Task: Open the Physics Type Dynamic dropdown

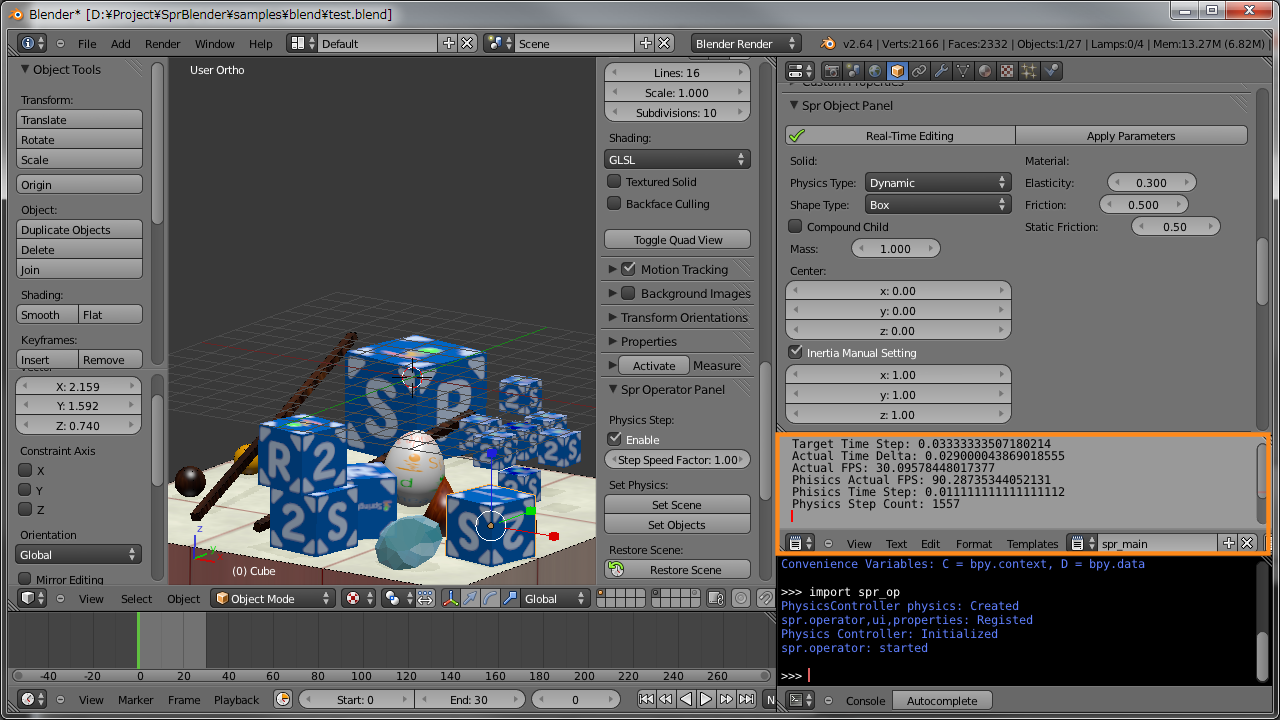Action: pos(938,183)
